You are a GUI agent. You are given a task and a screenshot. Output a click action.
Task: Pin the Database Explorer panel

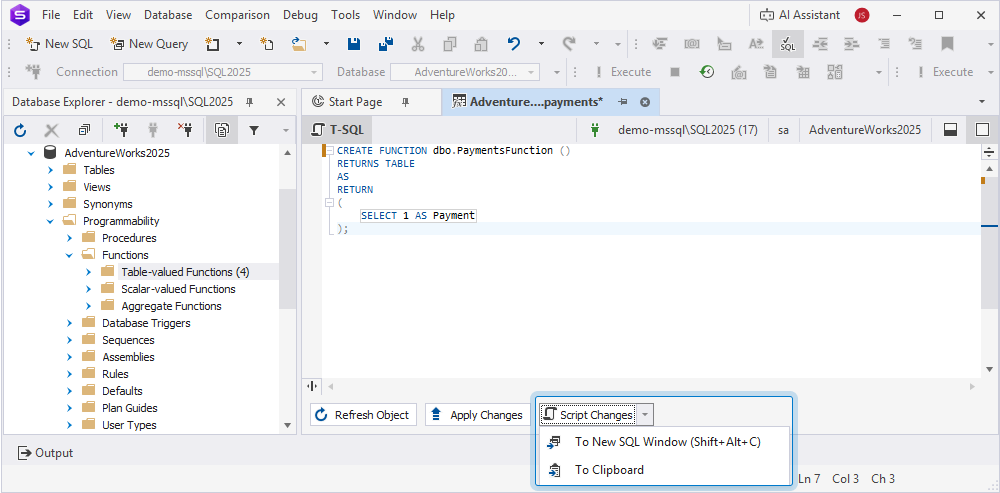(250, 102)
